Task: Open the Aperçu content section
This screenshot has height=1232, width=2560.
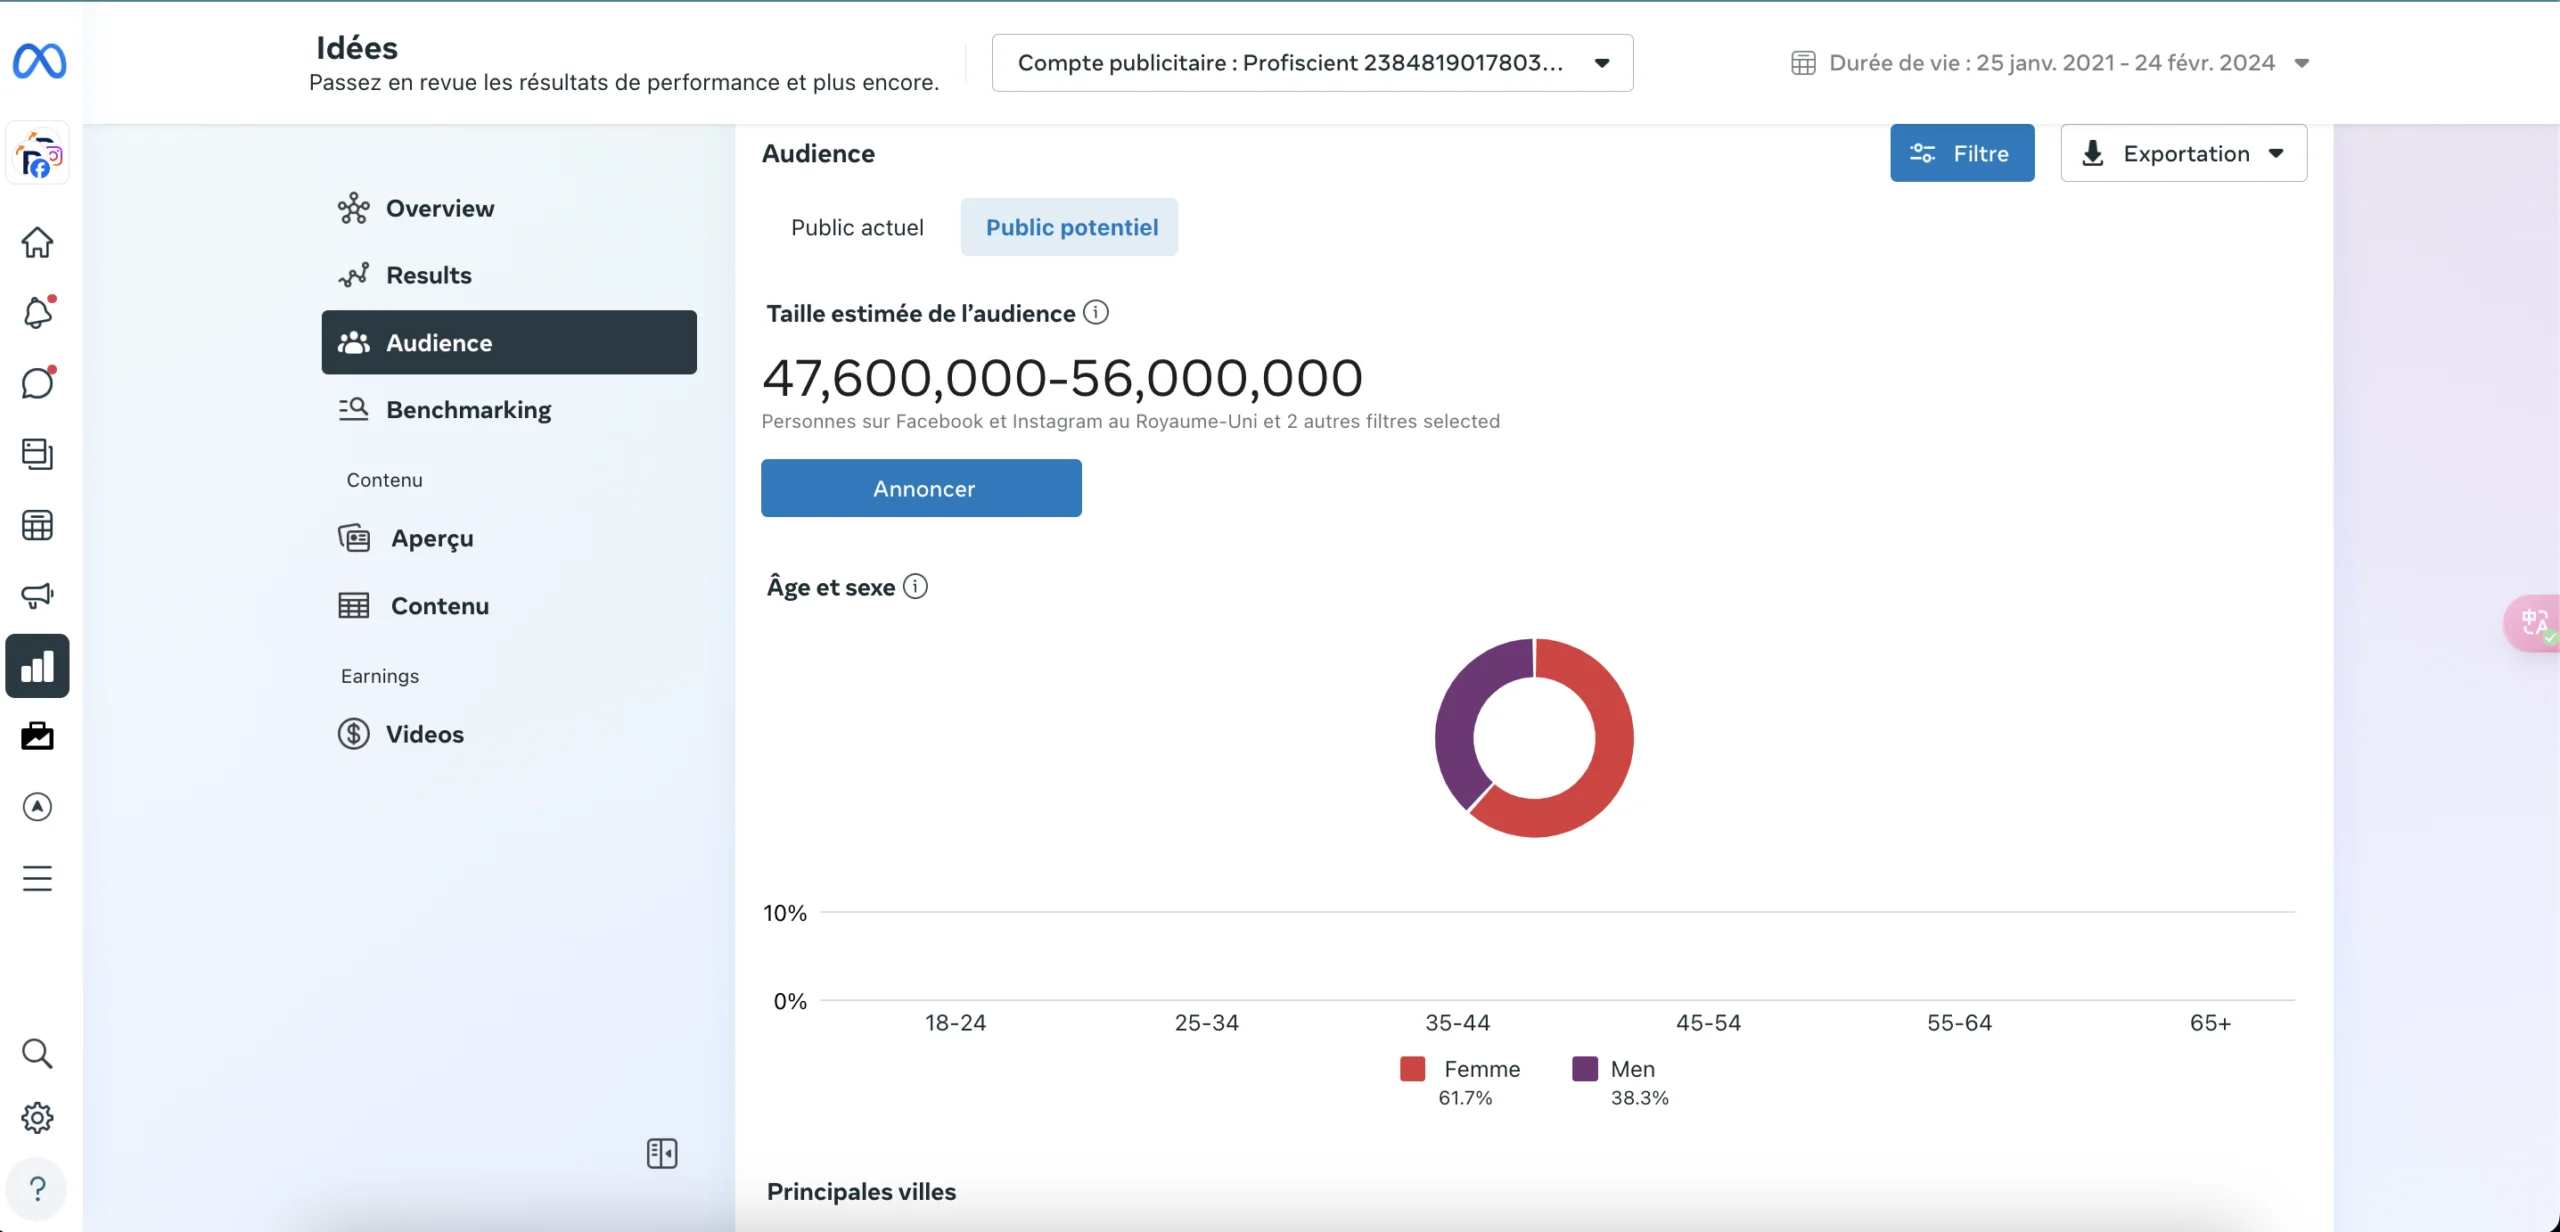Action: click(509, 538)
